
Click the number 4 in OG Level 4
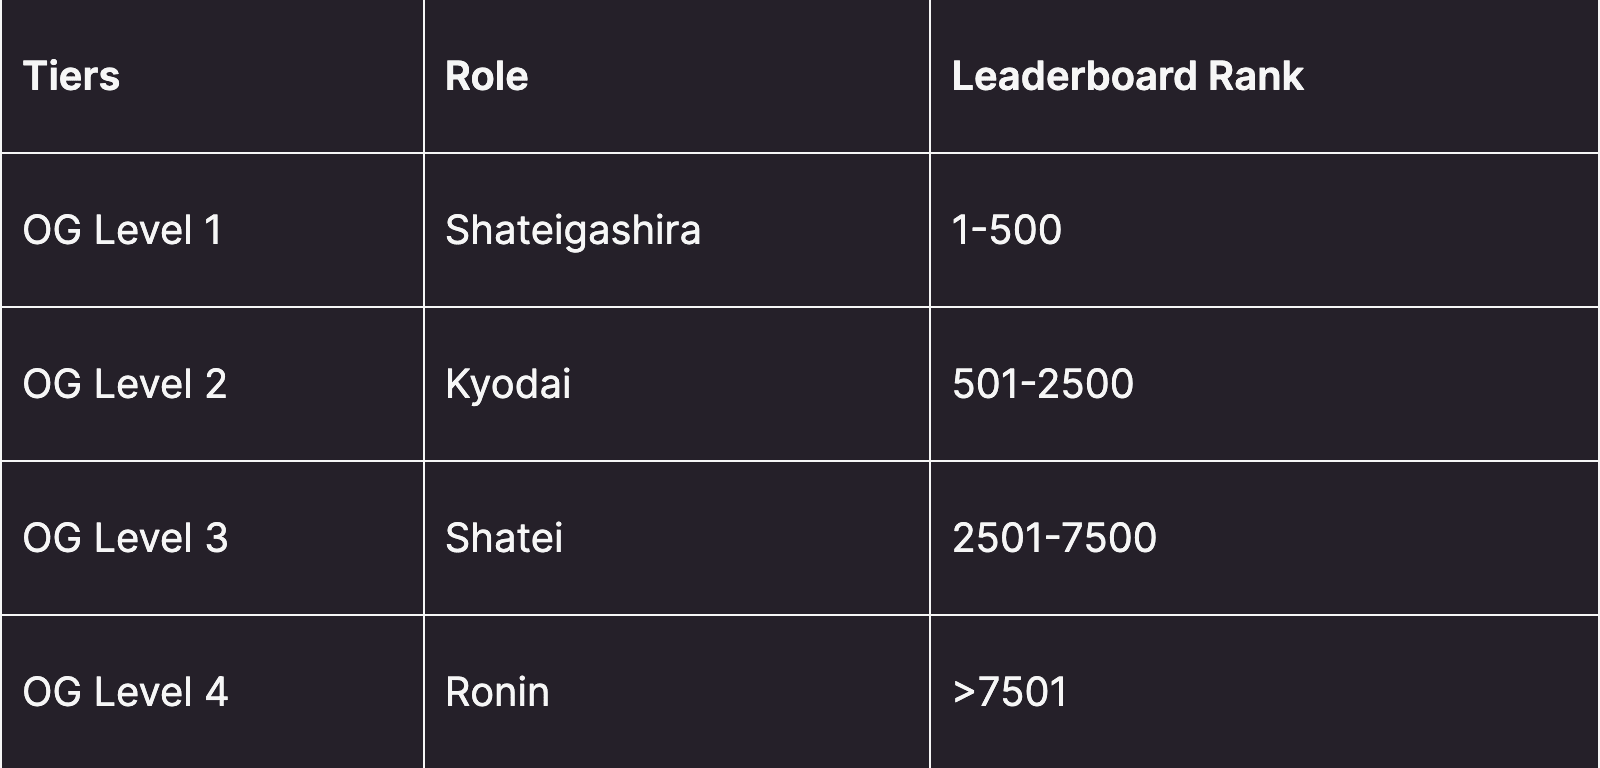217,692
